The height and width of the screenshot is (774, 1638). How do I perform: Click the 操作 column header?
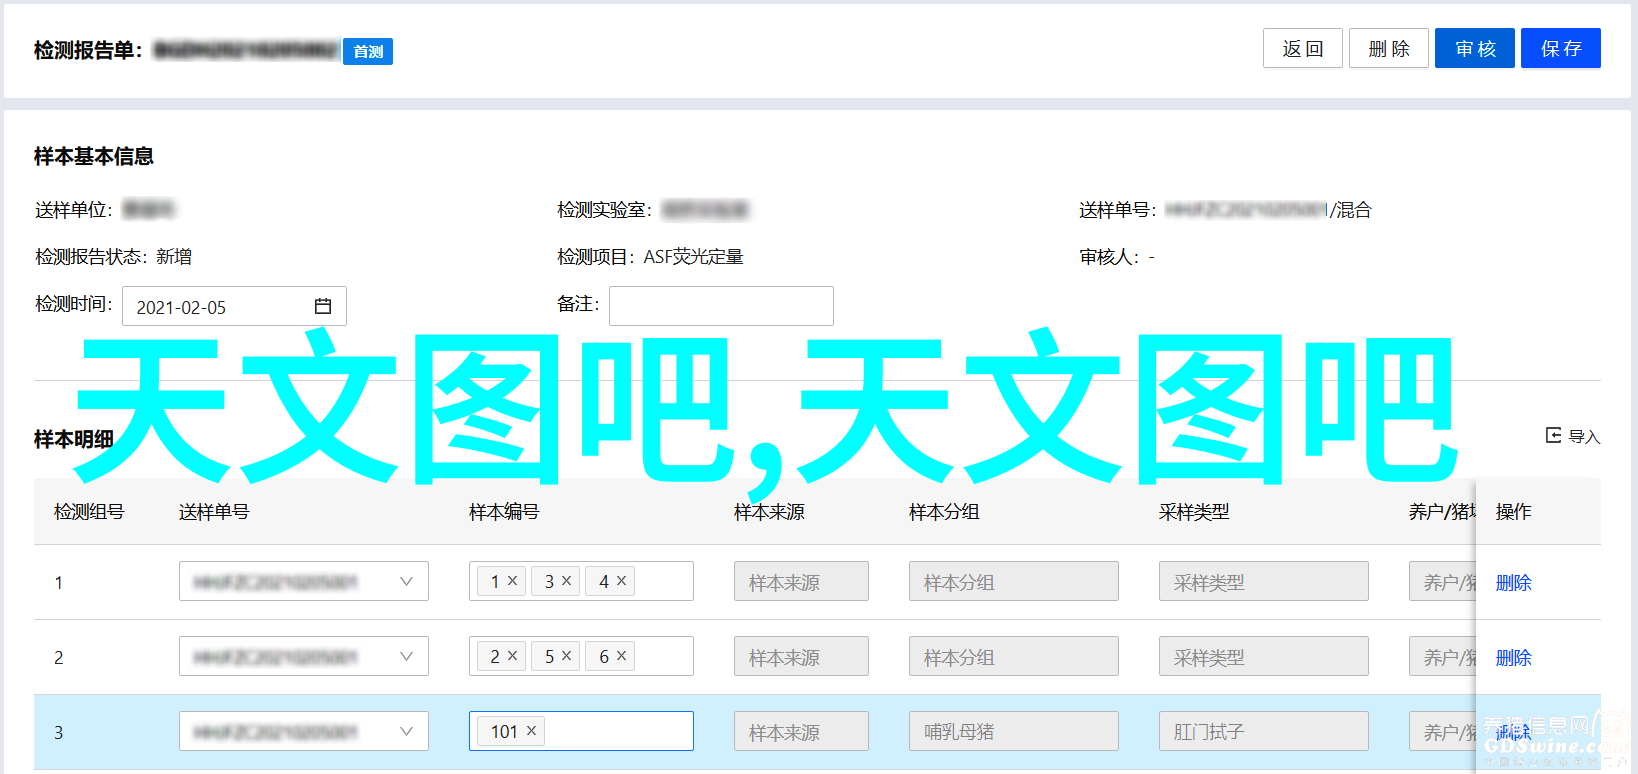click(x=1513, y=511)
